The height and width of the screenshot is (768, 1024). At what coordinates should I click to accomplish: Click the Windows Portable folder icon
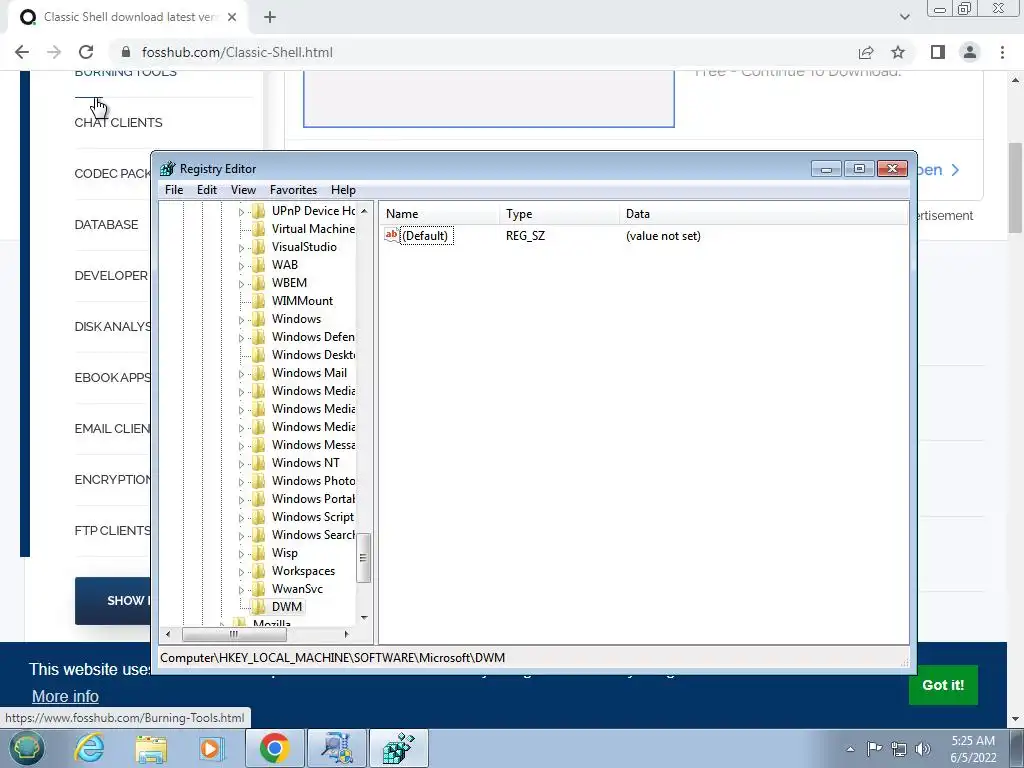coord(259,498)
